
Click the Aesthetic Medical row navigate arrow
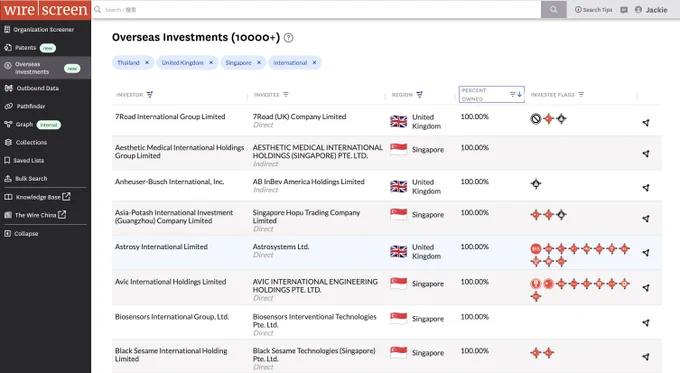(x=646, y=154)
